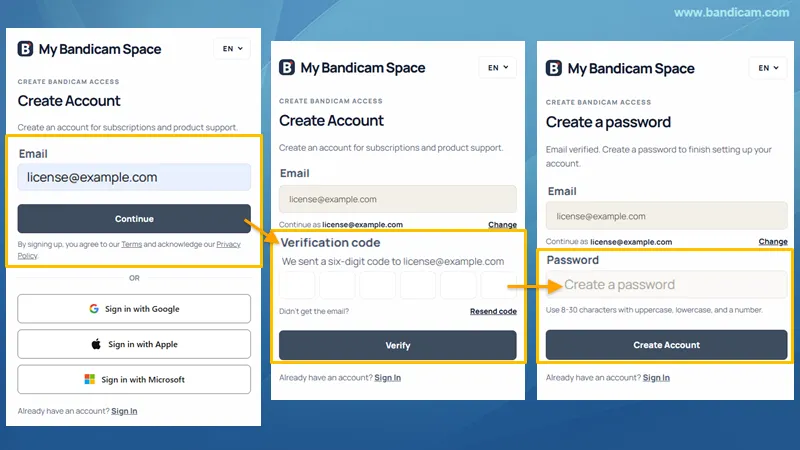Click 'Verification code' label
The image size is (800, 450).
point(330,242)
